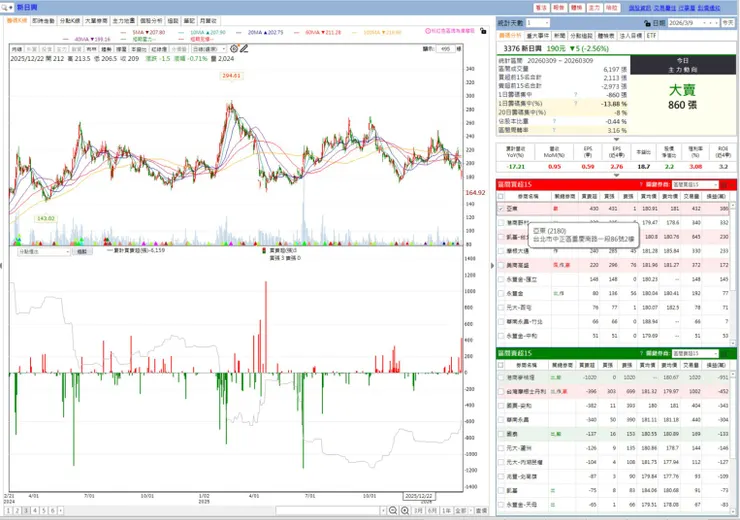Open the 法人目標 tab in the right panel
Image resolution: width=740 pixels, height=520 pixels.
point(631,36)
